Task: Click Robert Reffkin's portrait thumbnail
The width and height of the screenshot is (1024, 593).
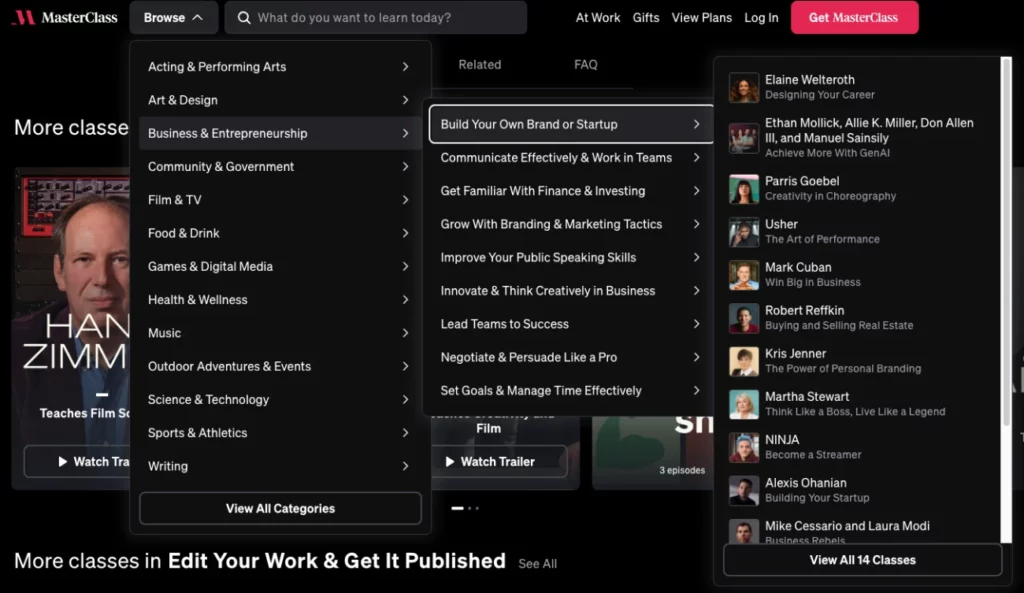Action: coord(744,318)
